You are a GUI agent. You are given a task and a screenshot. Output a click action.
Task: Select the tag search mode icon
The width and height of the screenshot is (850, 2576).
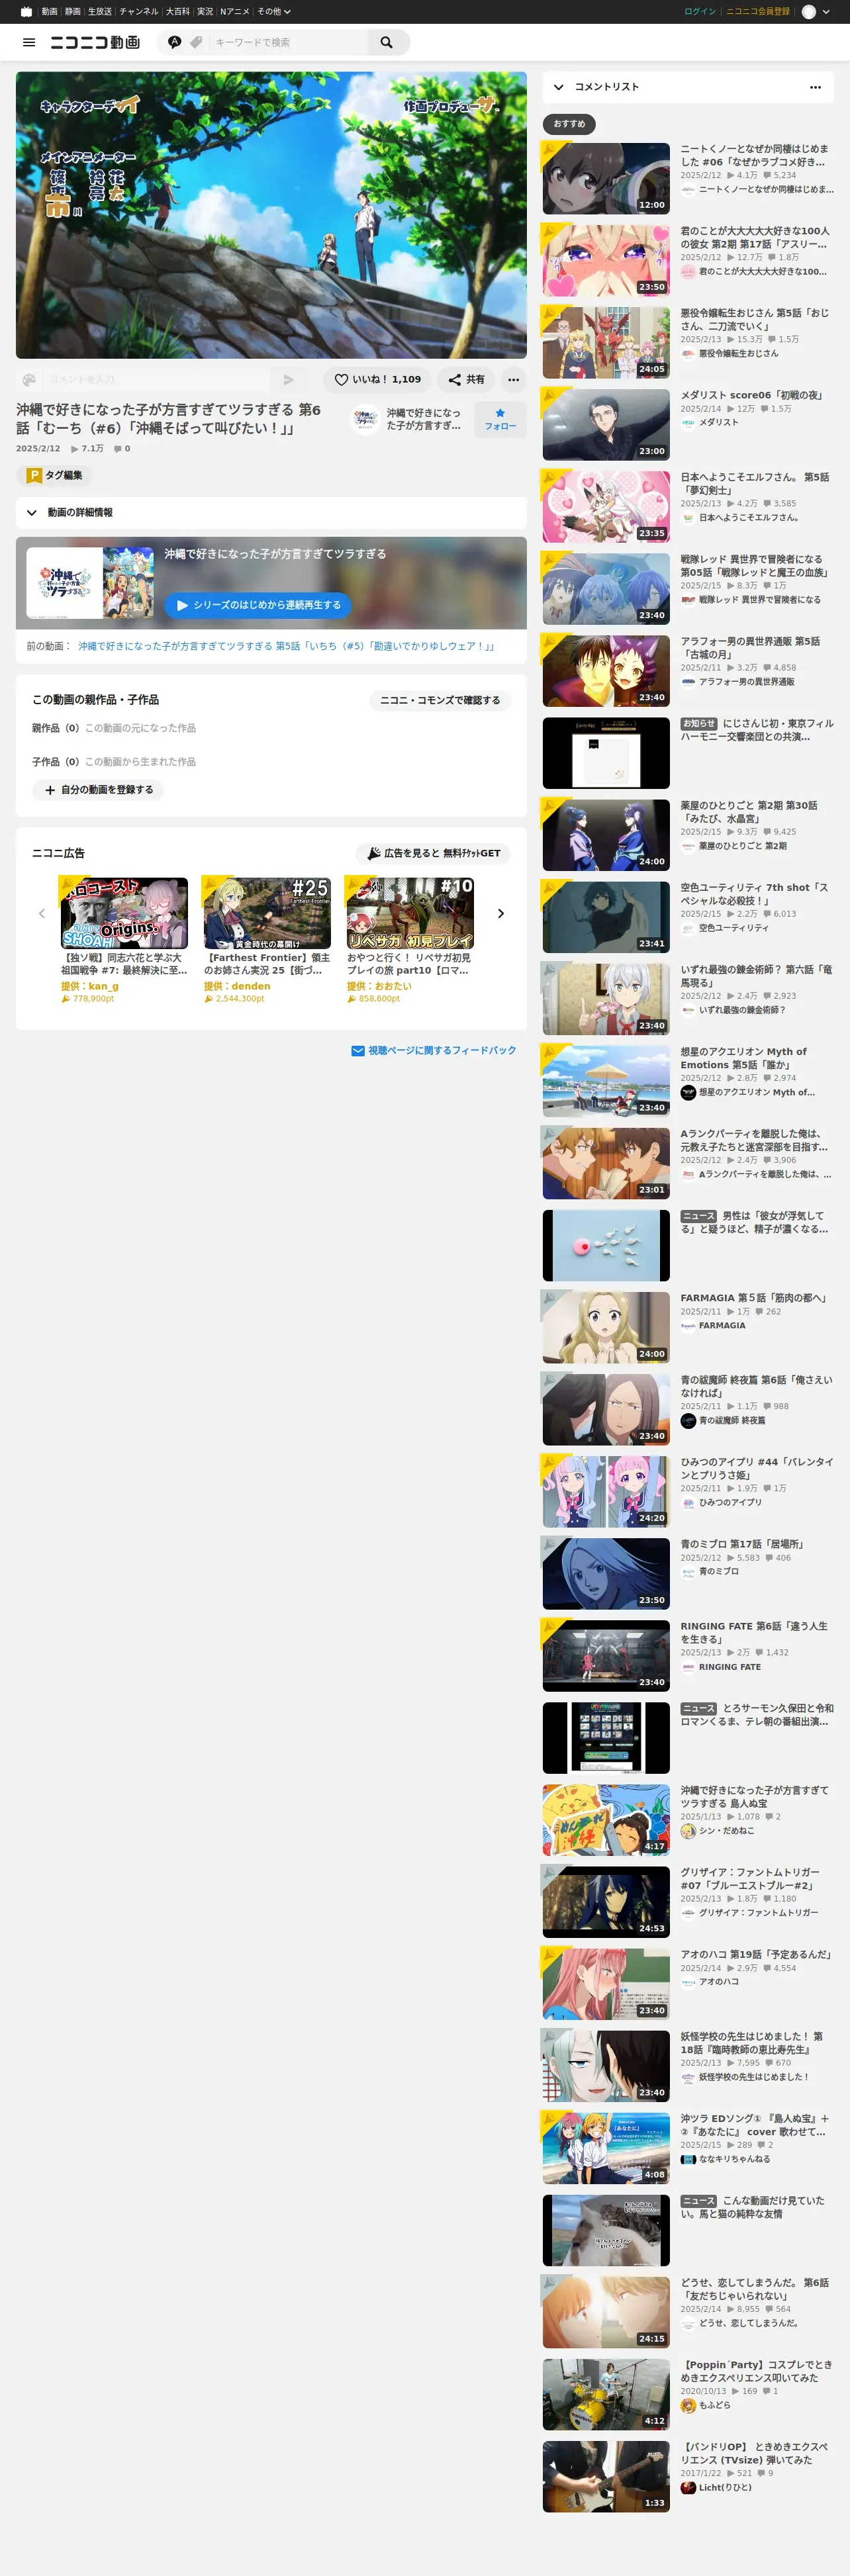click(196, 42)
